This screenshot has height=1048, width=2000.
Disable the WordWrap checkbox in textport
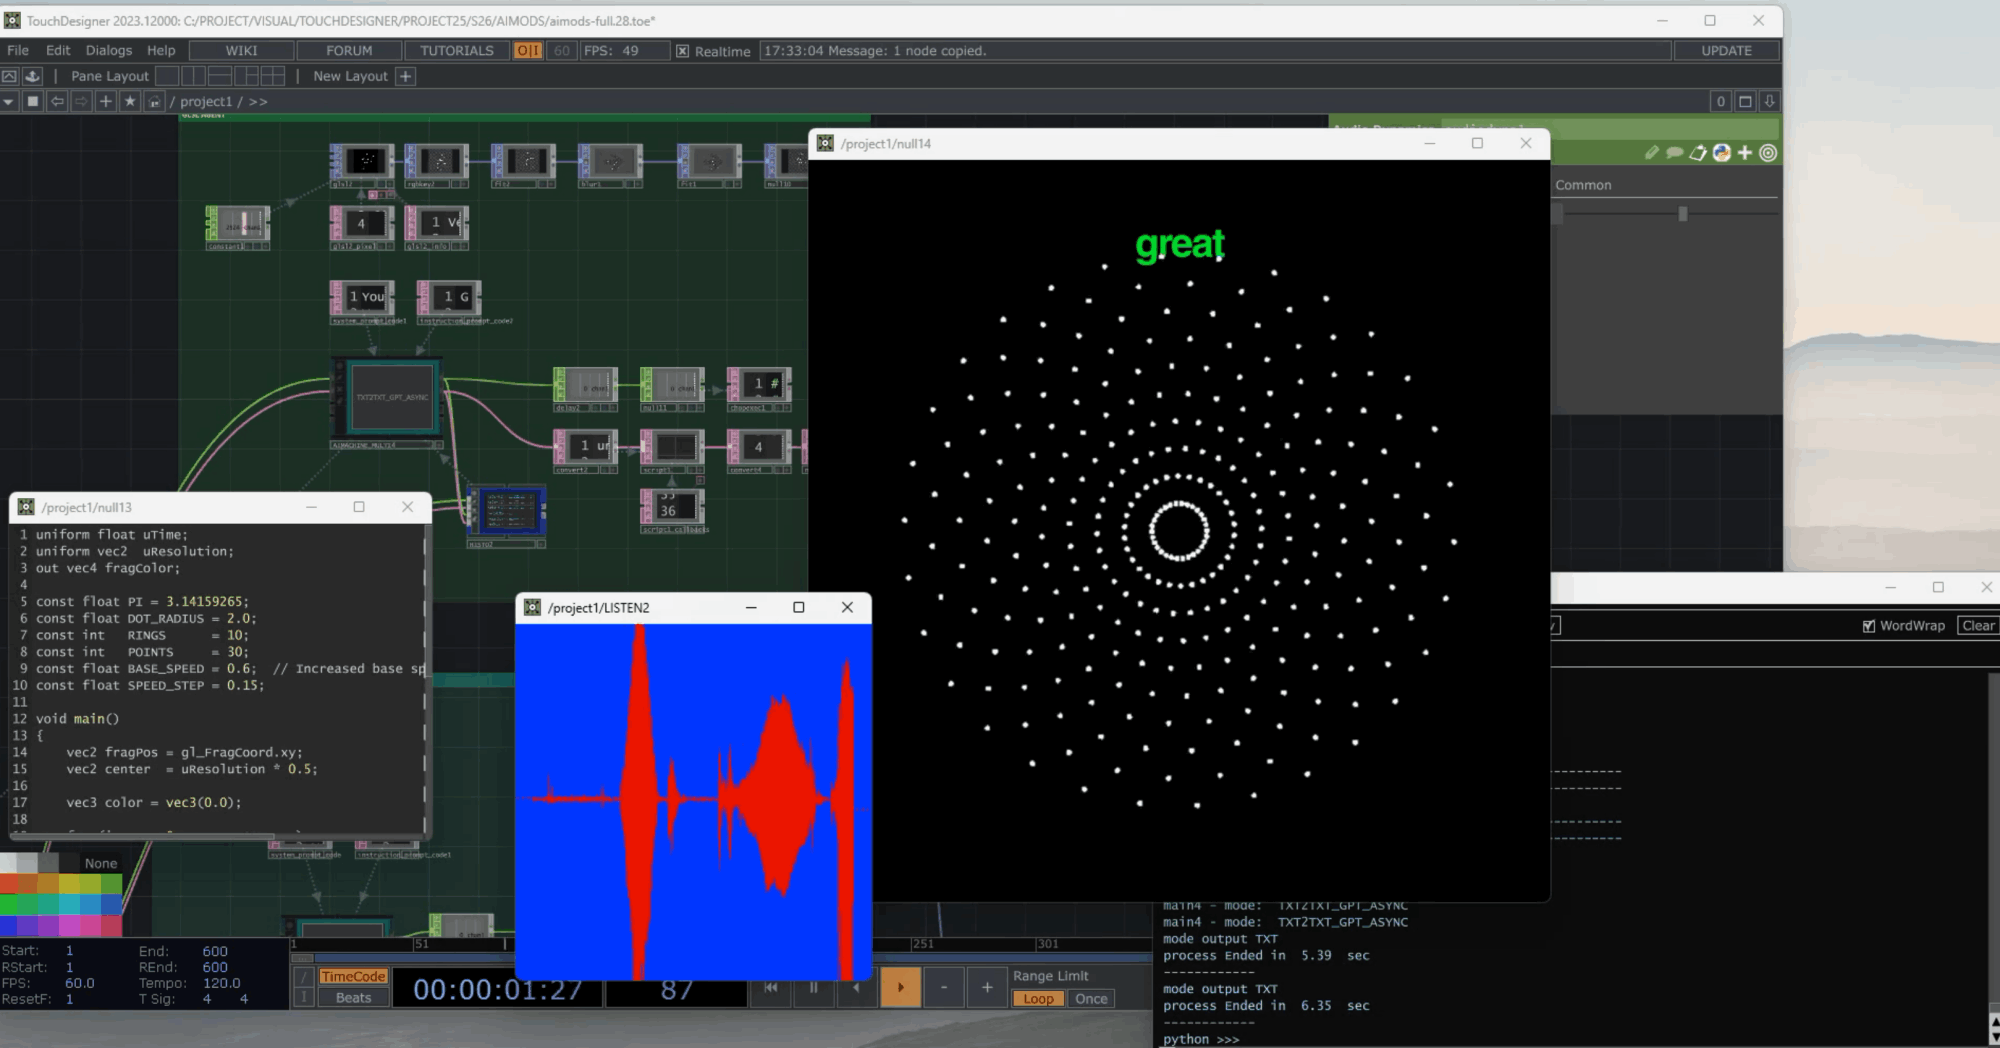click(x=1868, y=626)
